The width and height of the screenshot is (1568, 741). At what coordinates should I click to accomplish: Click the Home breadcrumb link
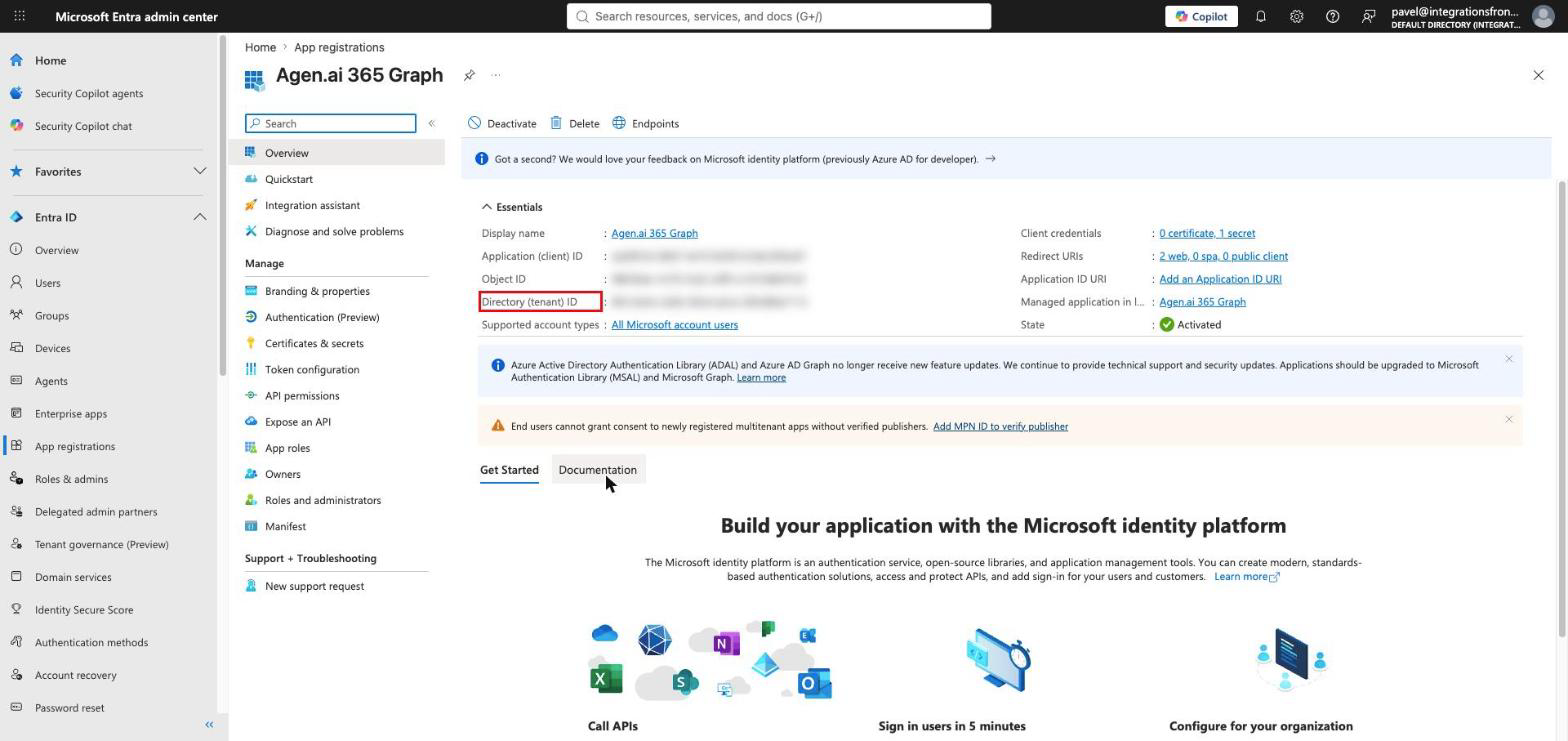260,47
